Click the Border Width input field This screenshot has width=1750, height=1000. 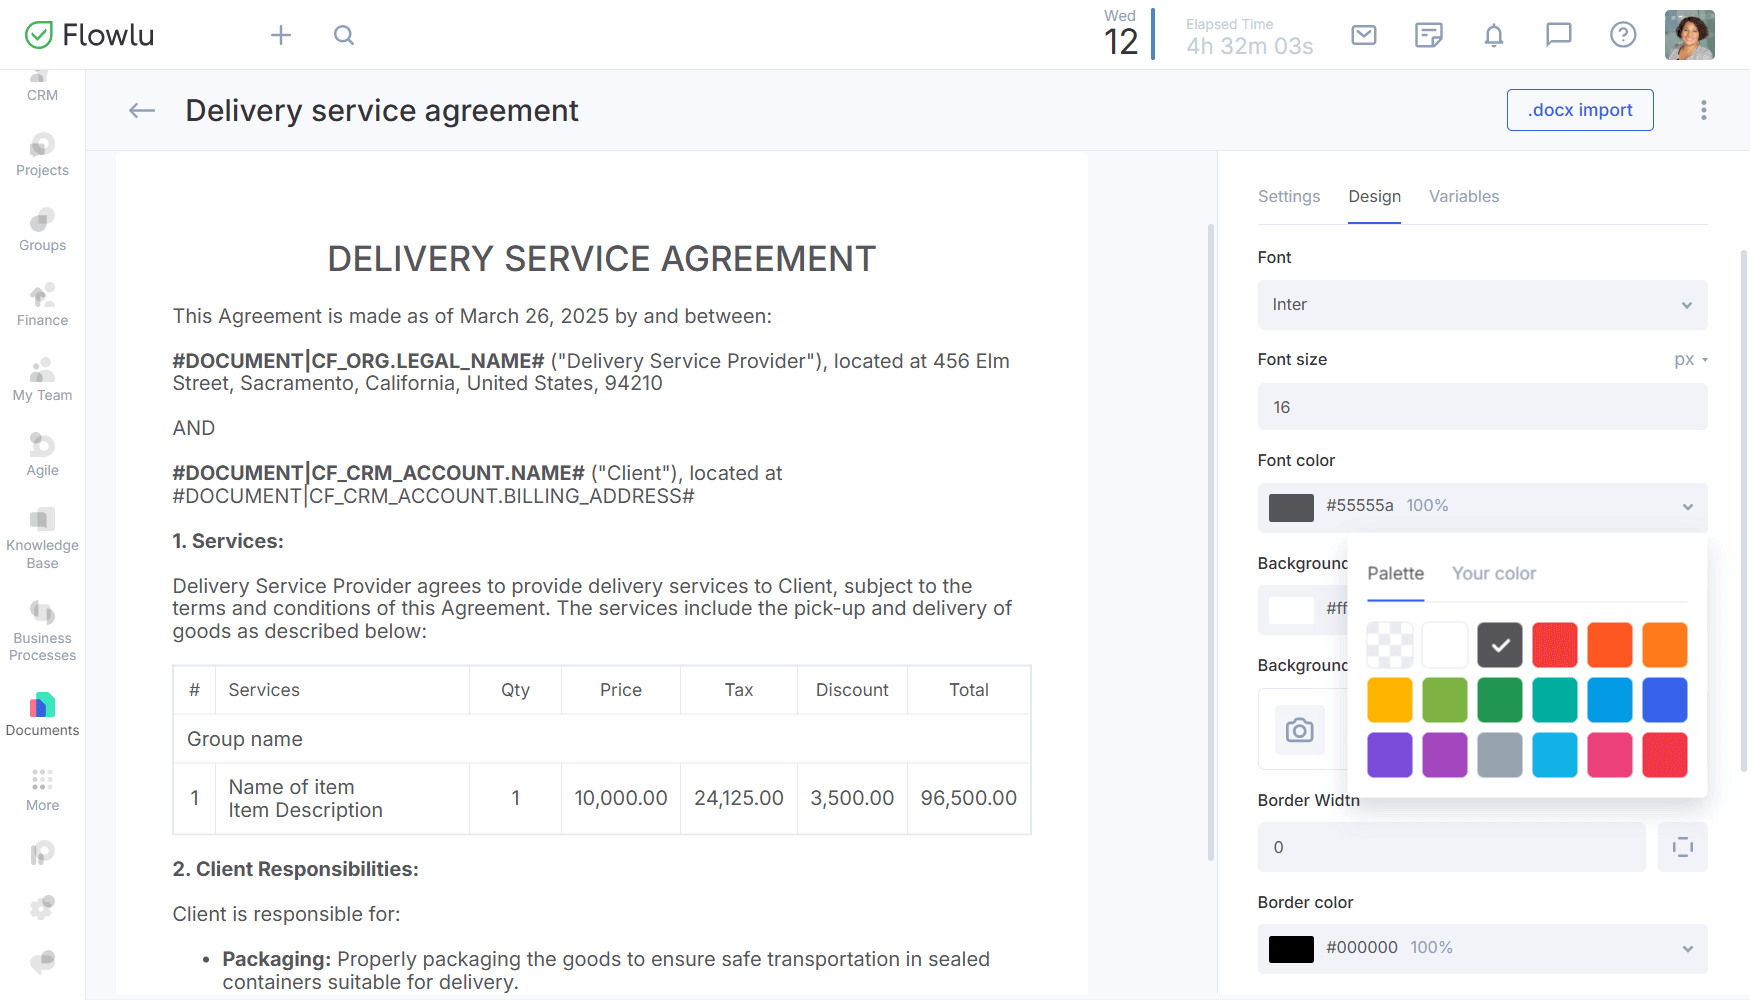(x=1451, y=847)
